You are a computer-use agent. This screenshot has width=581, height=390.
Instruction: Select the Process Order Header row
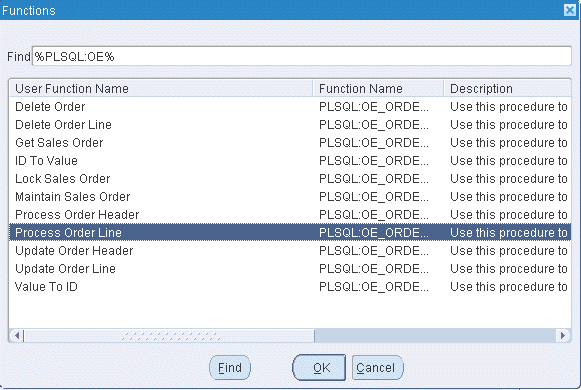coord(290,215)
